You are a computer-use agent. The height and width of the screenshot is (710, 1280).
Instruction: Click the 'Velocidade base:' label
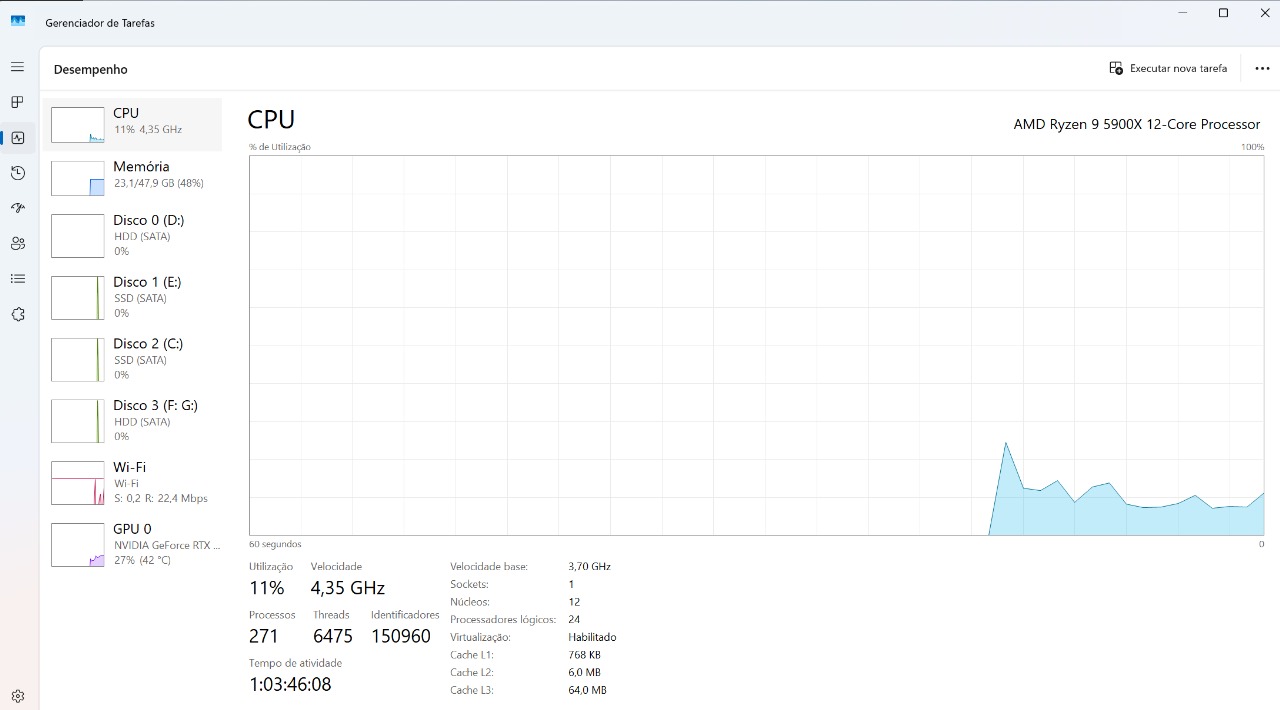pos(489,566)
